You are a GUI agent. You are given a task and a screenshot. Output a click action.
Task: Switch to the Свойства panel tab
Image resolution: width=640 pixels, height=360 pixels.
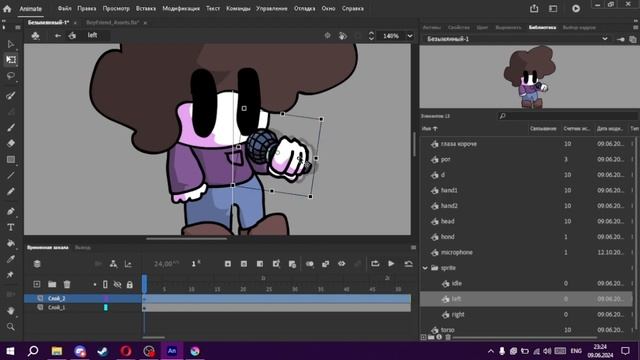tap(458, 27)
